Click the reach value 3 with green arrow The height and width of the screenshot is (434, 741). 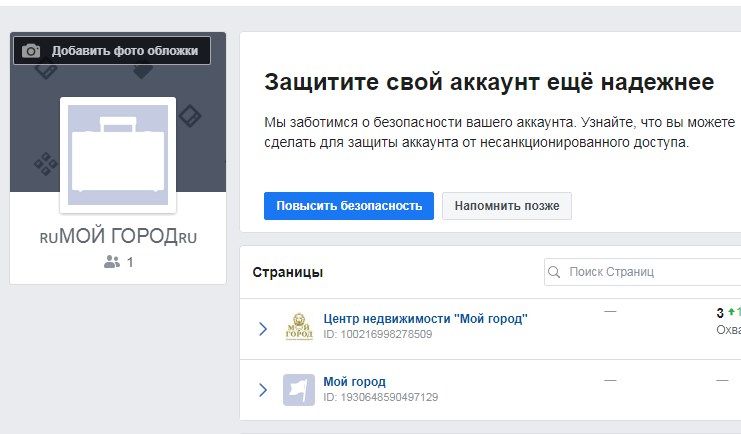tap(728, 312)
